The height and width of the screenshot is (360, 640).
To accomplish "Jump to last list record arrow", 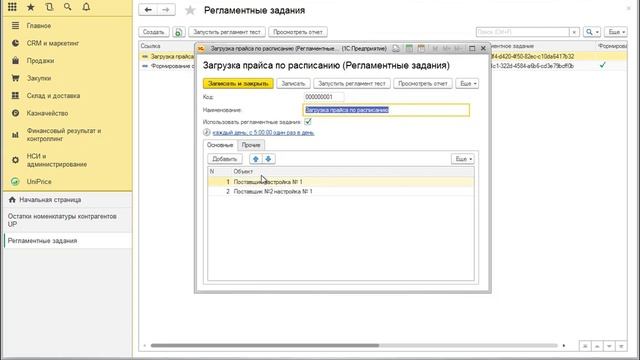I will pos(621,346).
